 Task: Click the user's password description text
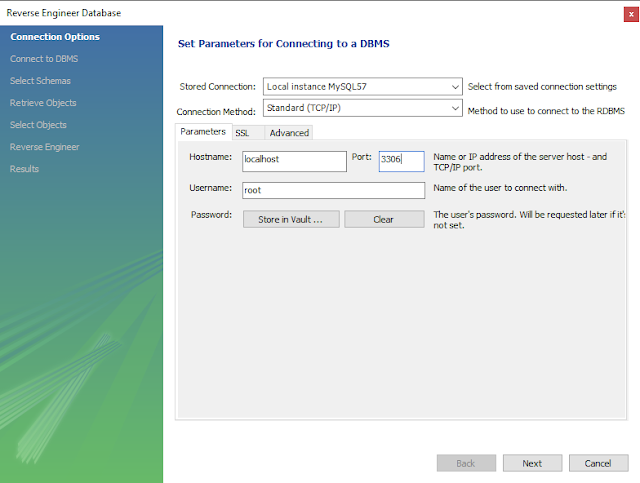tap(529, 220)
